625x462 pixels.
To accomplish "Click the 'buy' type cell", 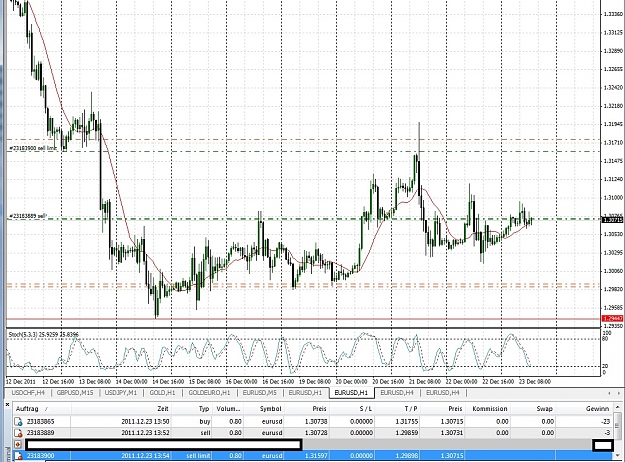I will click(204, 421).
